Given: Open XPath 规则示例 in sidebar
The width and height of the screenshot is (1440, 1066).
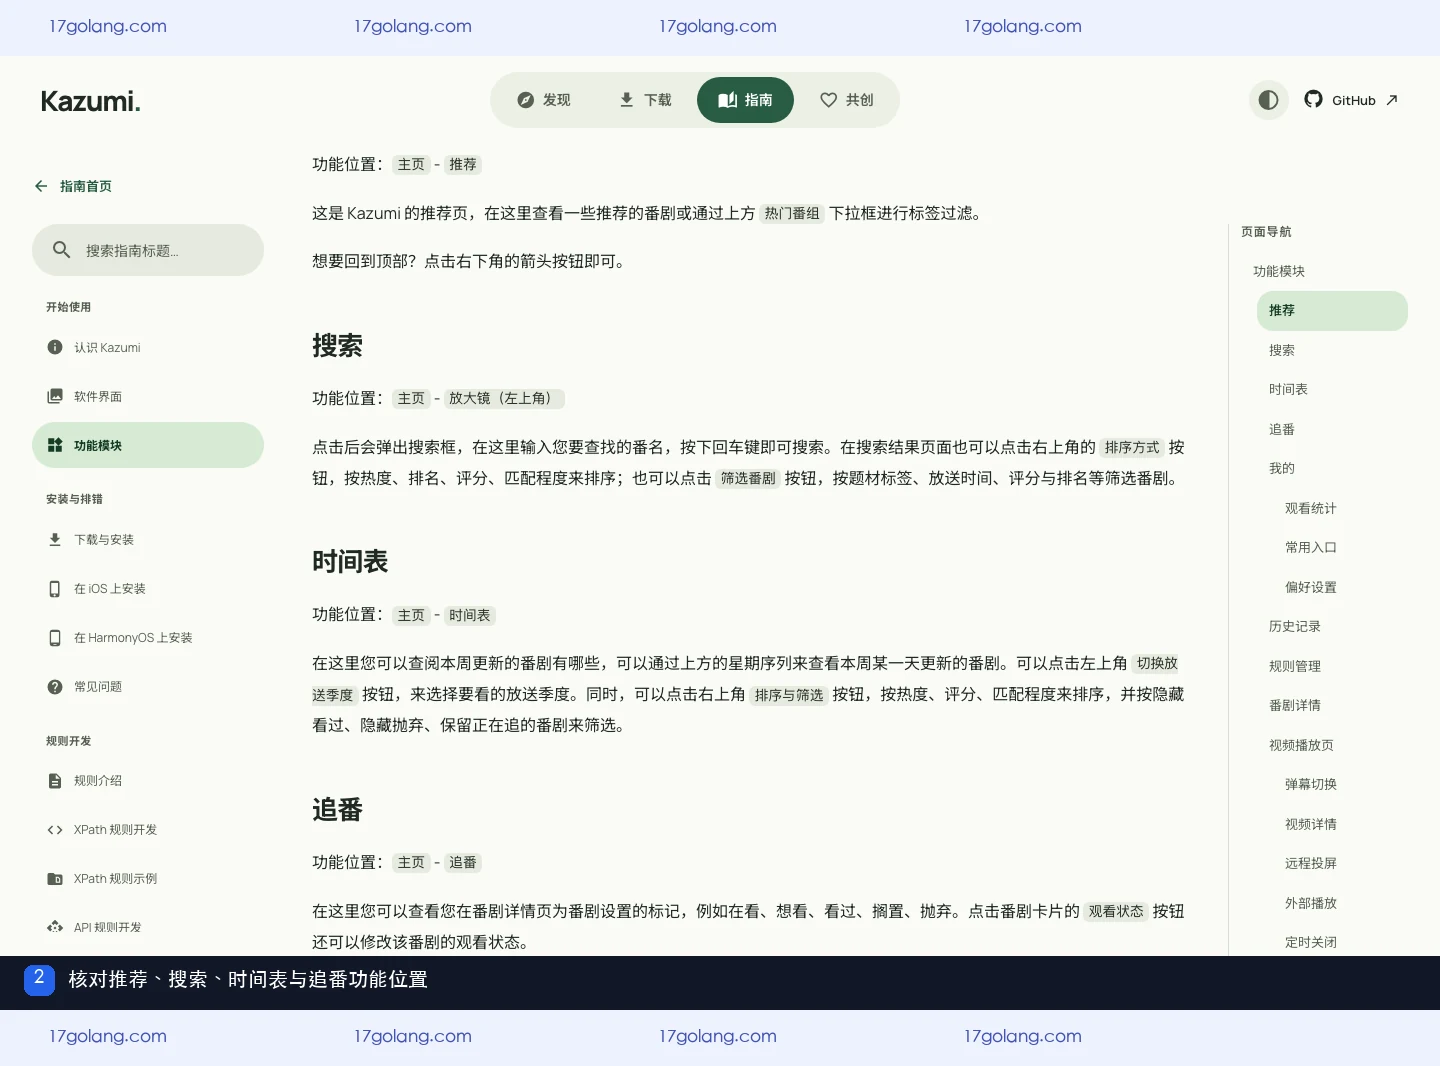Looking at the screenshot, I should click(148, 879).
